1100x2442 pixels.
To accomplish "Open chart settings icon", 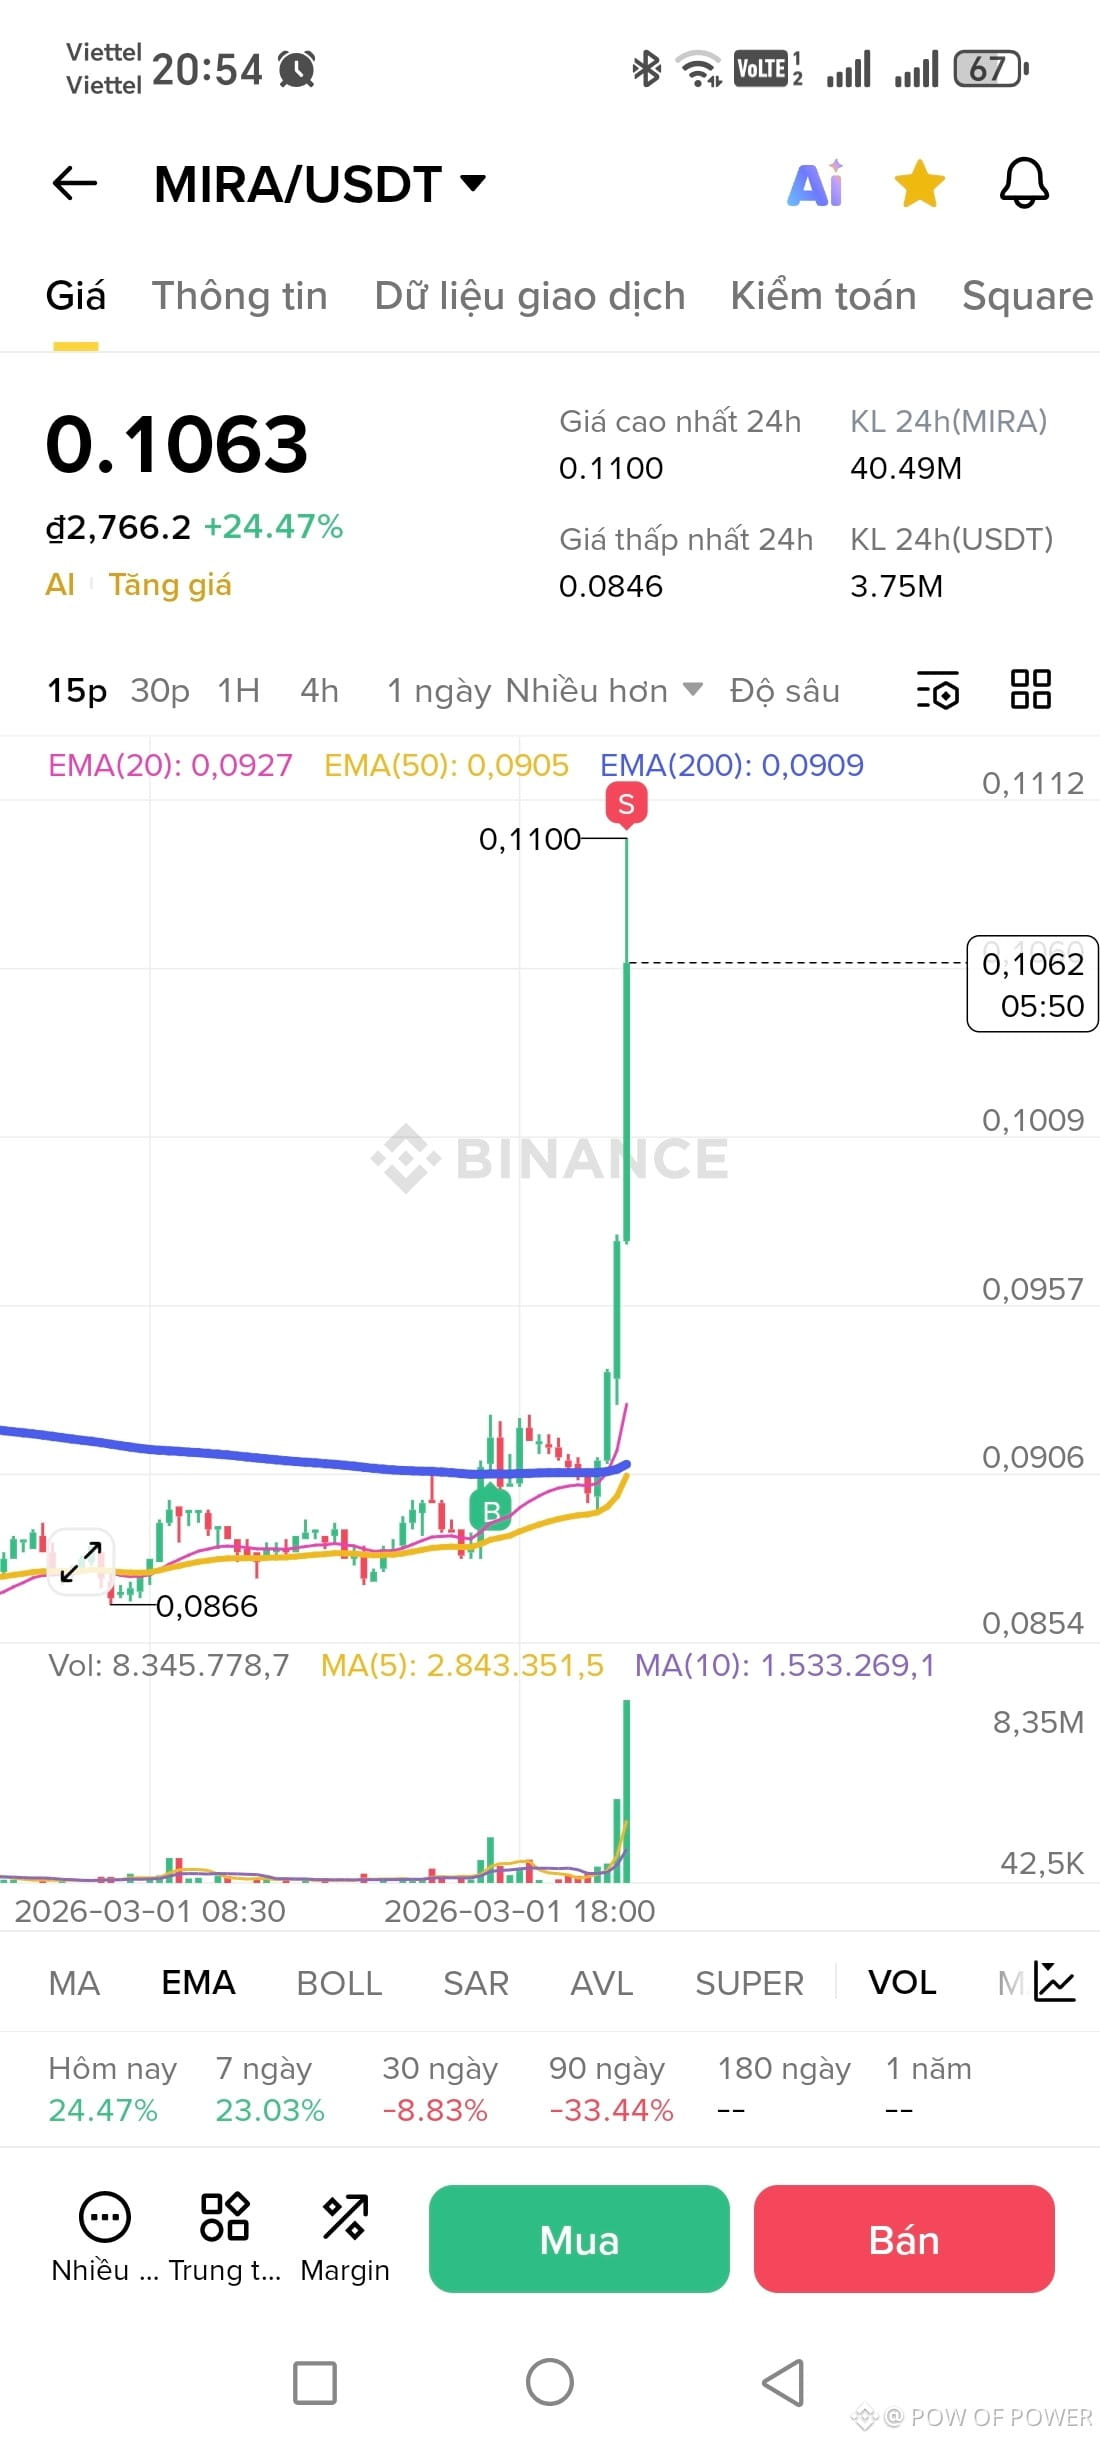I will [938, 690].
